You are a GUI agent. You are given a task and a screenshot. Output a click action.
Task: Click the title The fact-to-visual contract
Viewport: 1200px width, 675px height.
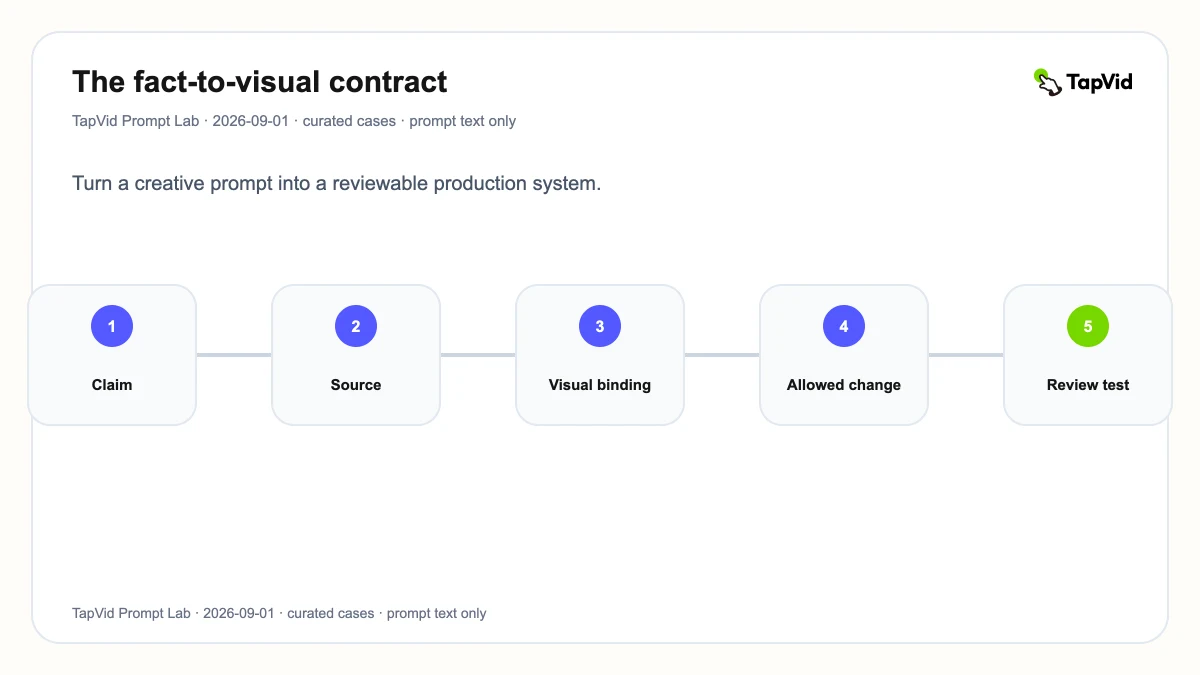pyautogui.click(x=260, y=82)
